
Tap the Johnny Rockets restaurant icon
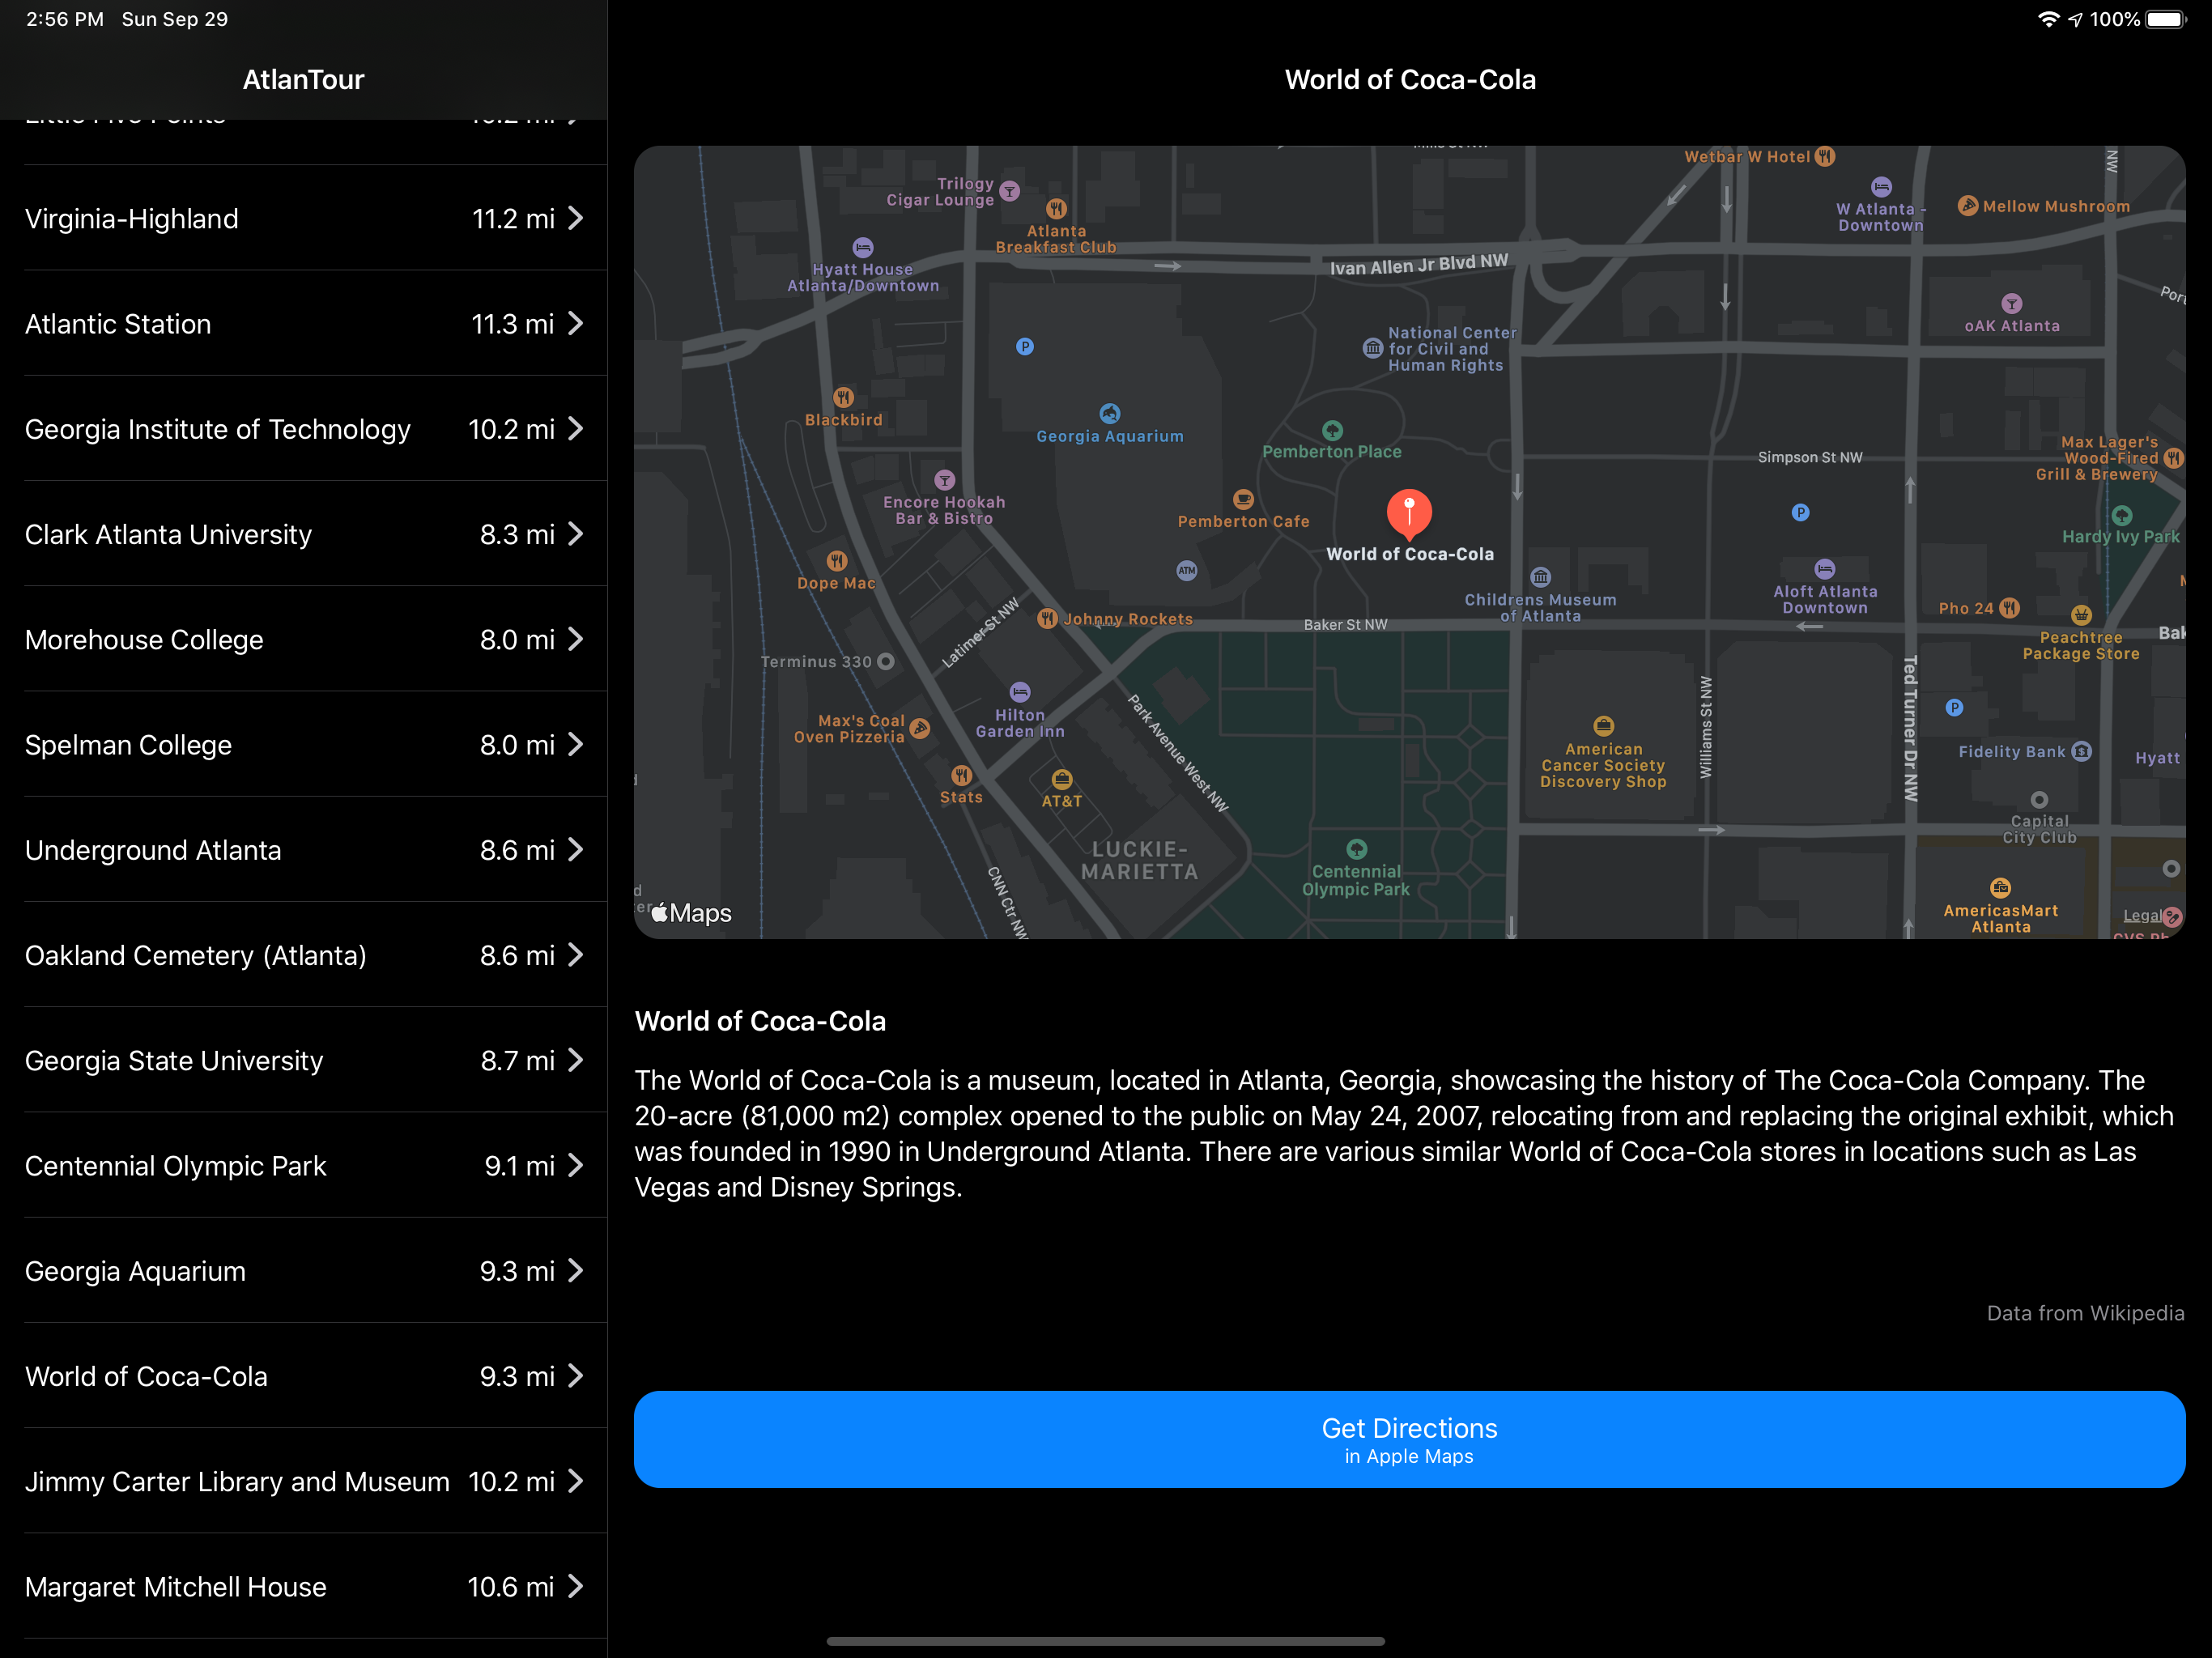coord(1047,618)
